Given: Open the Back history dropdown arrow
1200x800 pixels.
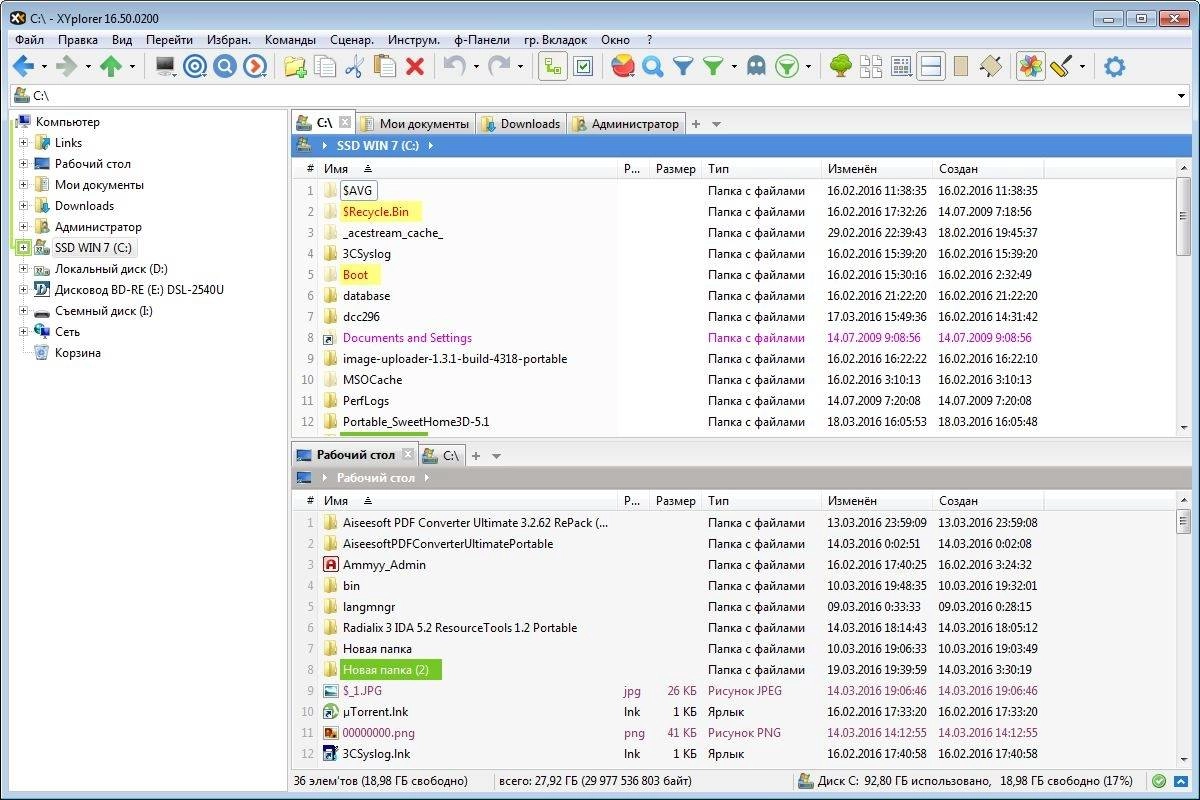Looking at the screenshot, I should [x=44, y=68].
